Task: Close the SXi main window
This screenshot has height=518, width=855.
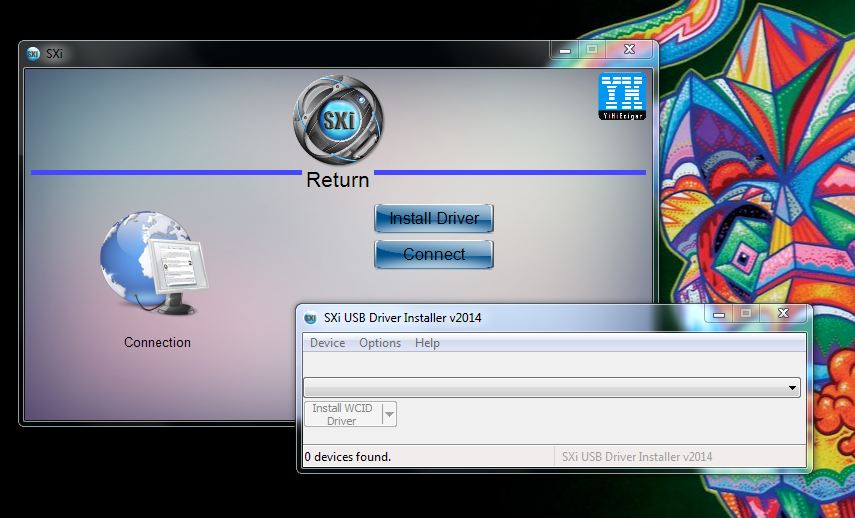Action: pos(628,49)
